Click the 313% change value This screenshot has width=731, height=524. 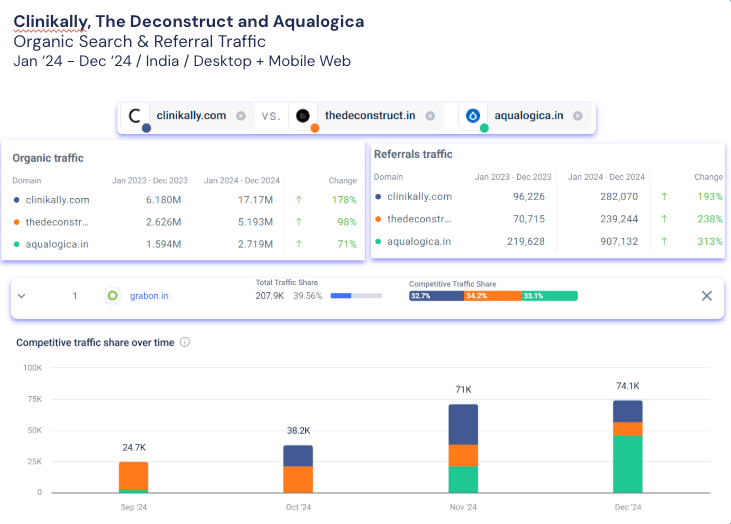(x=710, y=241)
